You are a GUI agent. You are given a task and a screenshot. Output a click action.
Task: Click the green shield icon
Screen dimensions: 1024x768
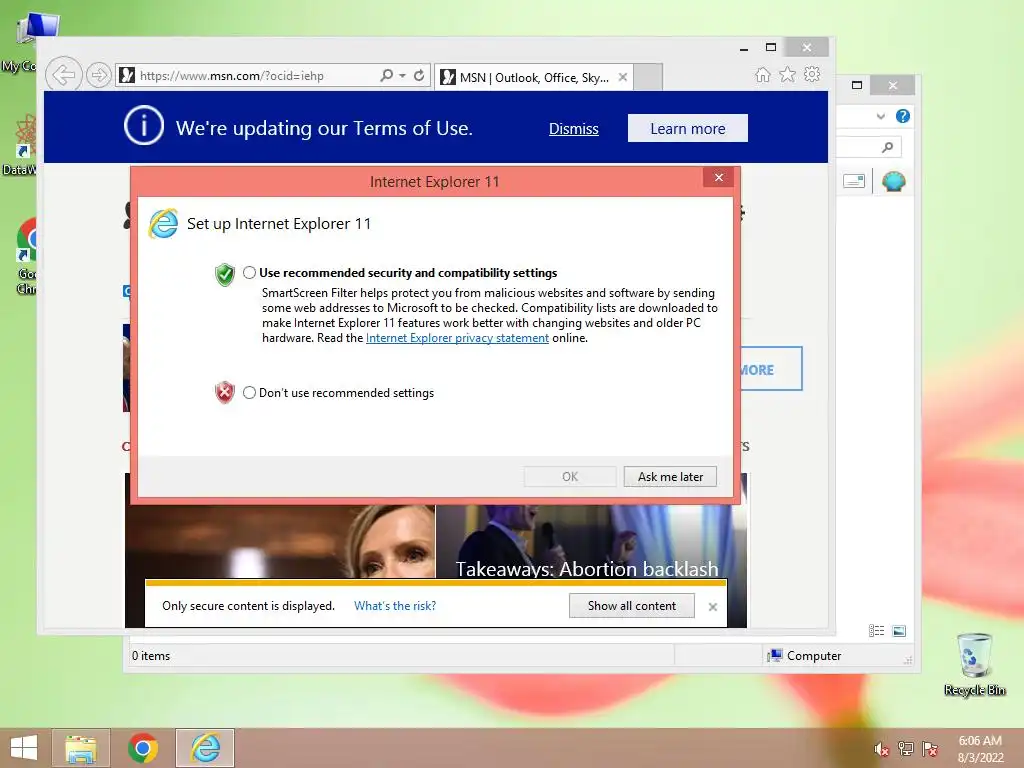225,274
